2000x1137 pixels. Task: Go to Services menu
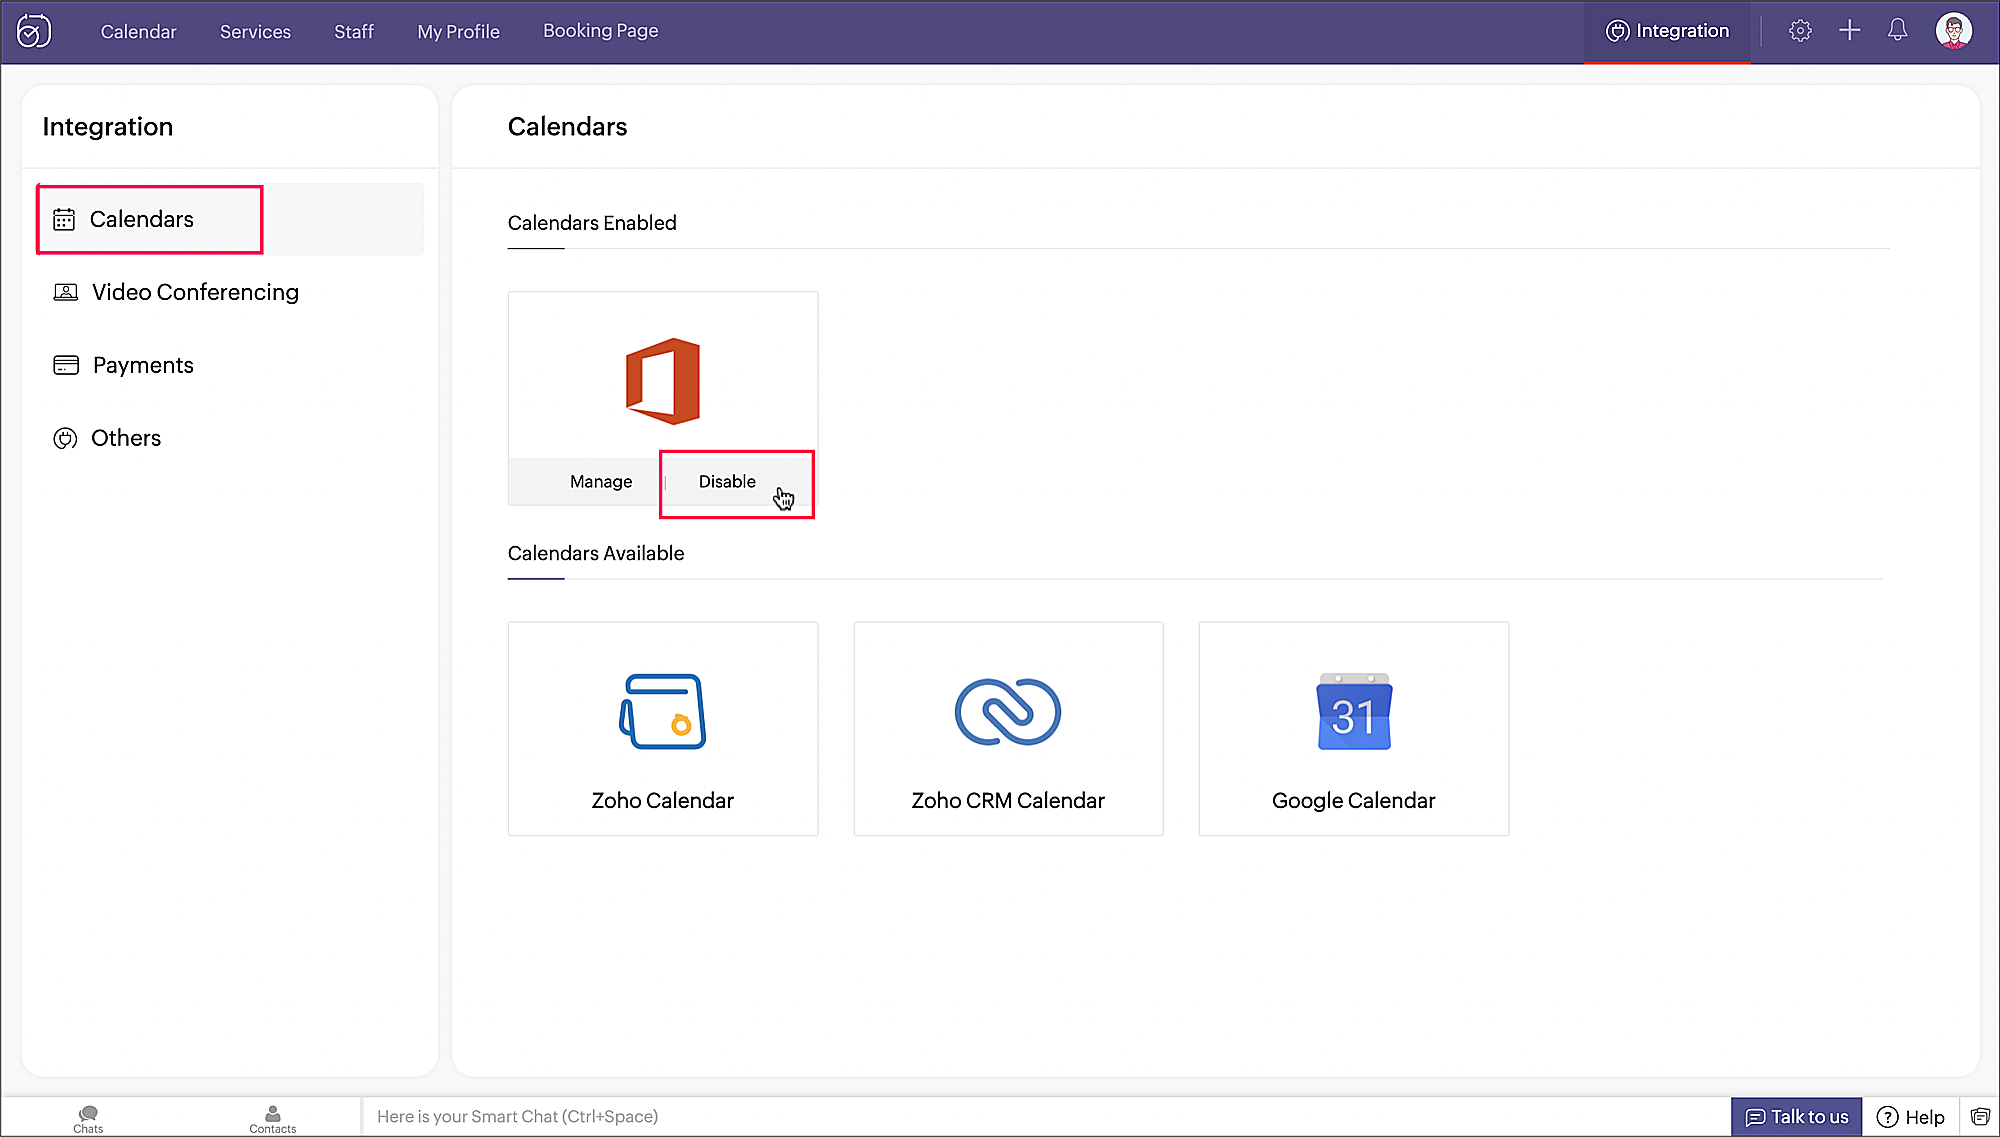click(x=255, y=32)
